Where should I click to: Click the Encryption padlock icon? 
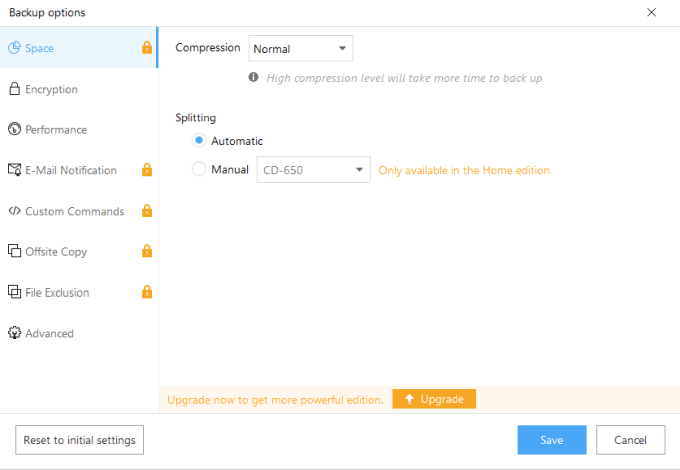15,89
